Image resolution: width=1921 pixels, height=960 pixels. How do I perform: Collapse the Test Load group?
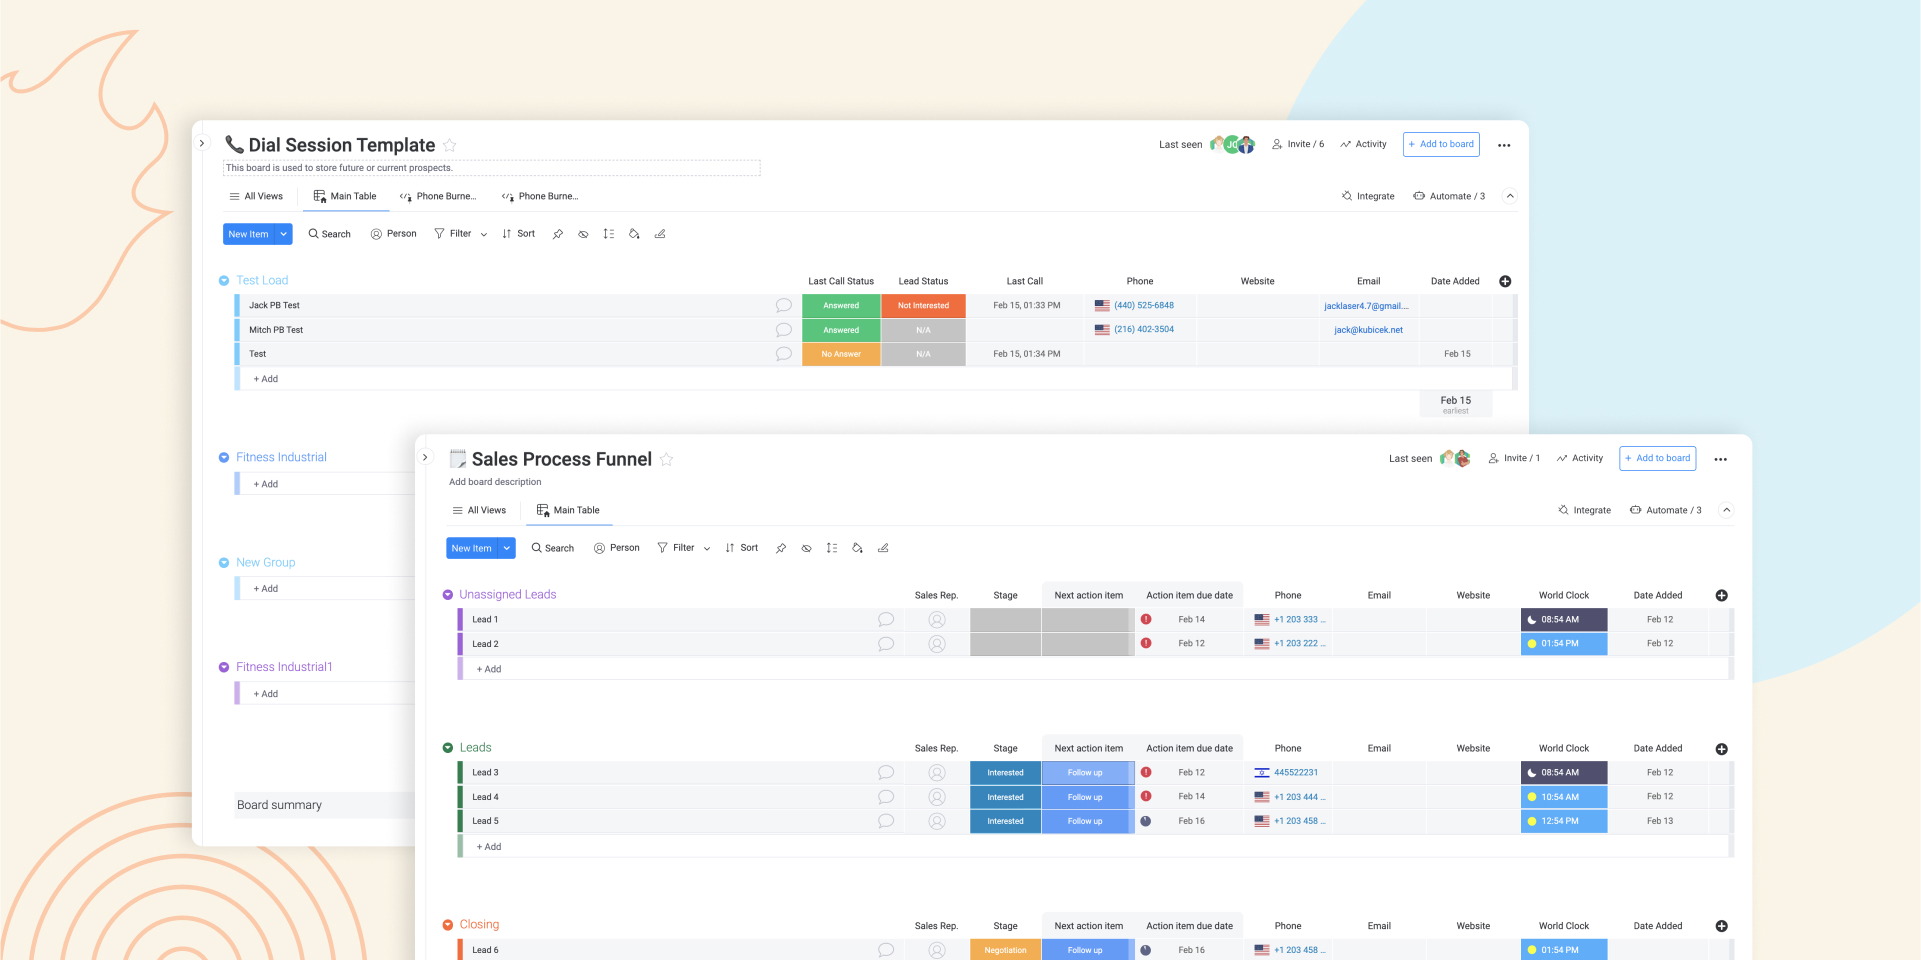point(224,281)
